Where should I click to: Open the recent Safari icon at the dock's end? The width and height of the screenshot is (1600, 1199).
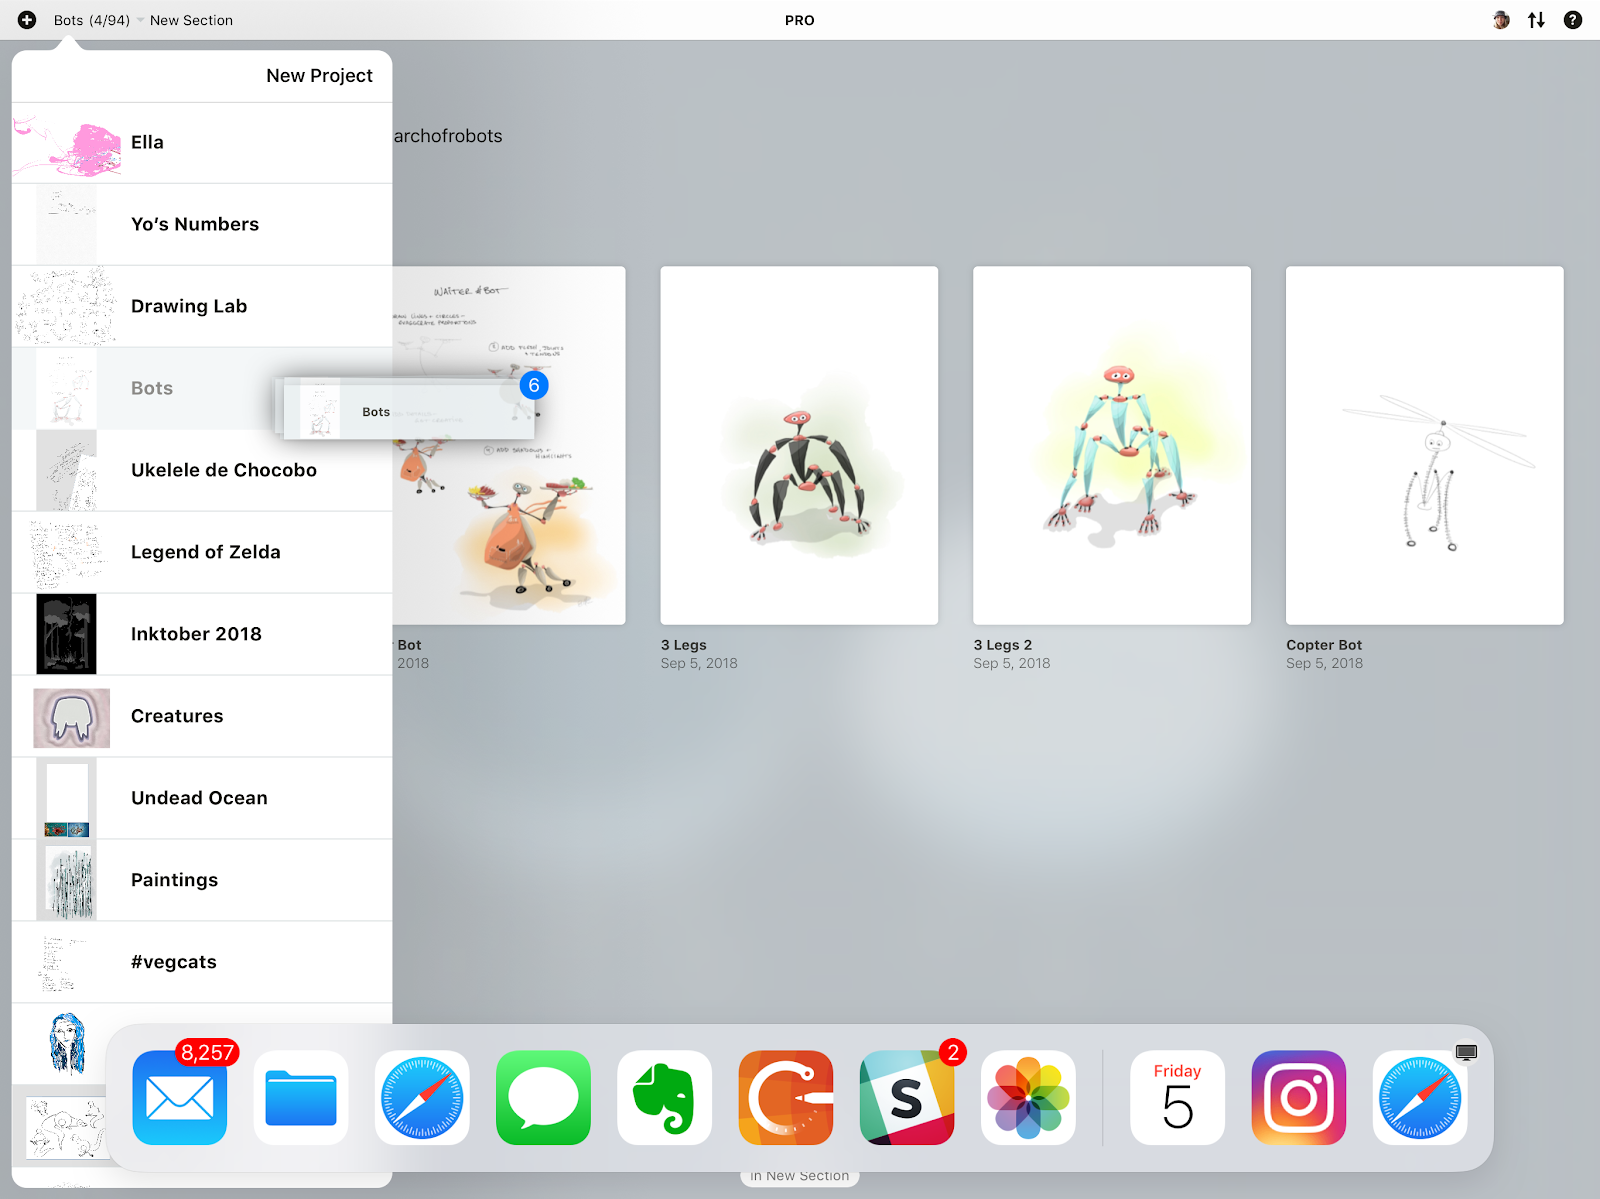pos(1420,1098)
